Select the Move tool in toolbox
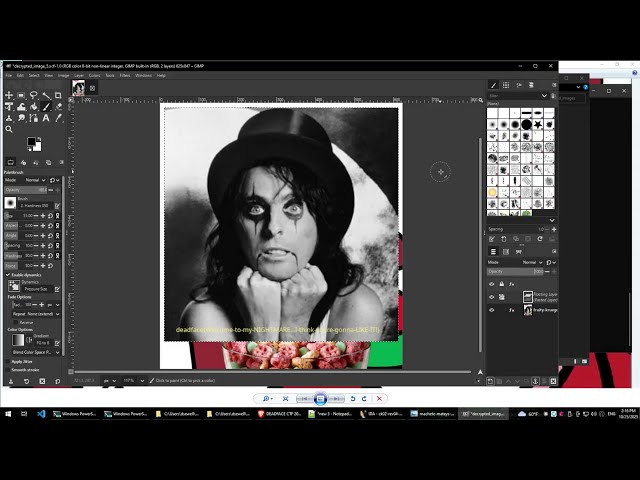Viewport: 640px width, 480px height. (x=9, y=95)
